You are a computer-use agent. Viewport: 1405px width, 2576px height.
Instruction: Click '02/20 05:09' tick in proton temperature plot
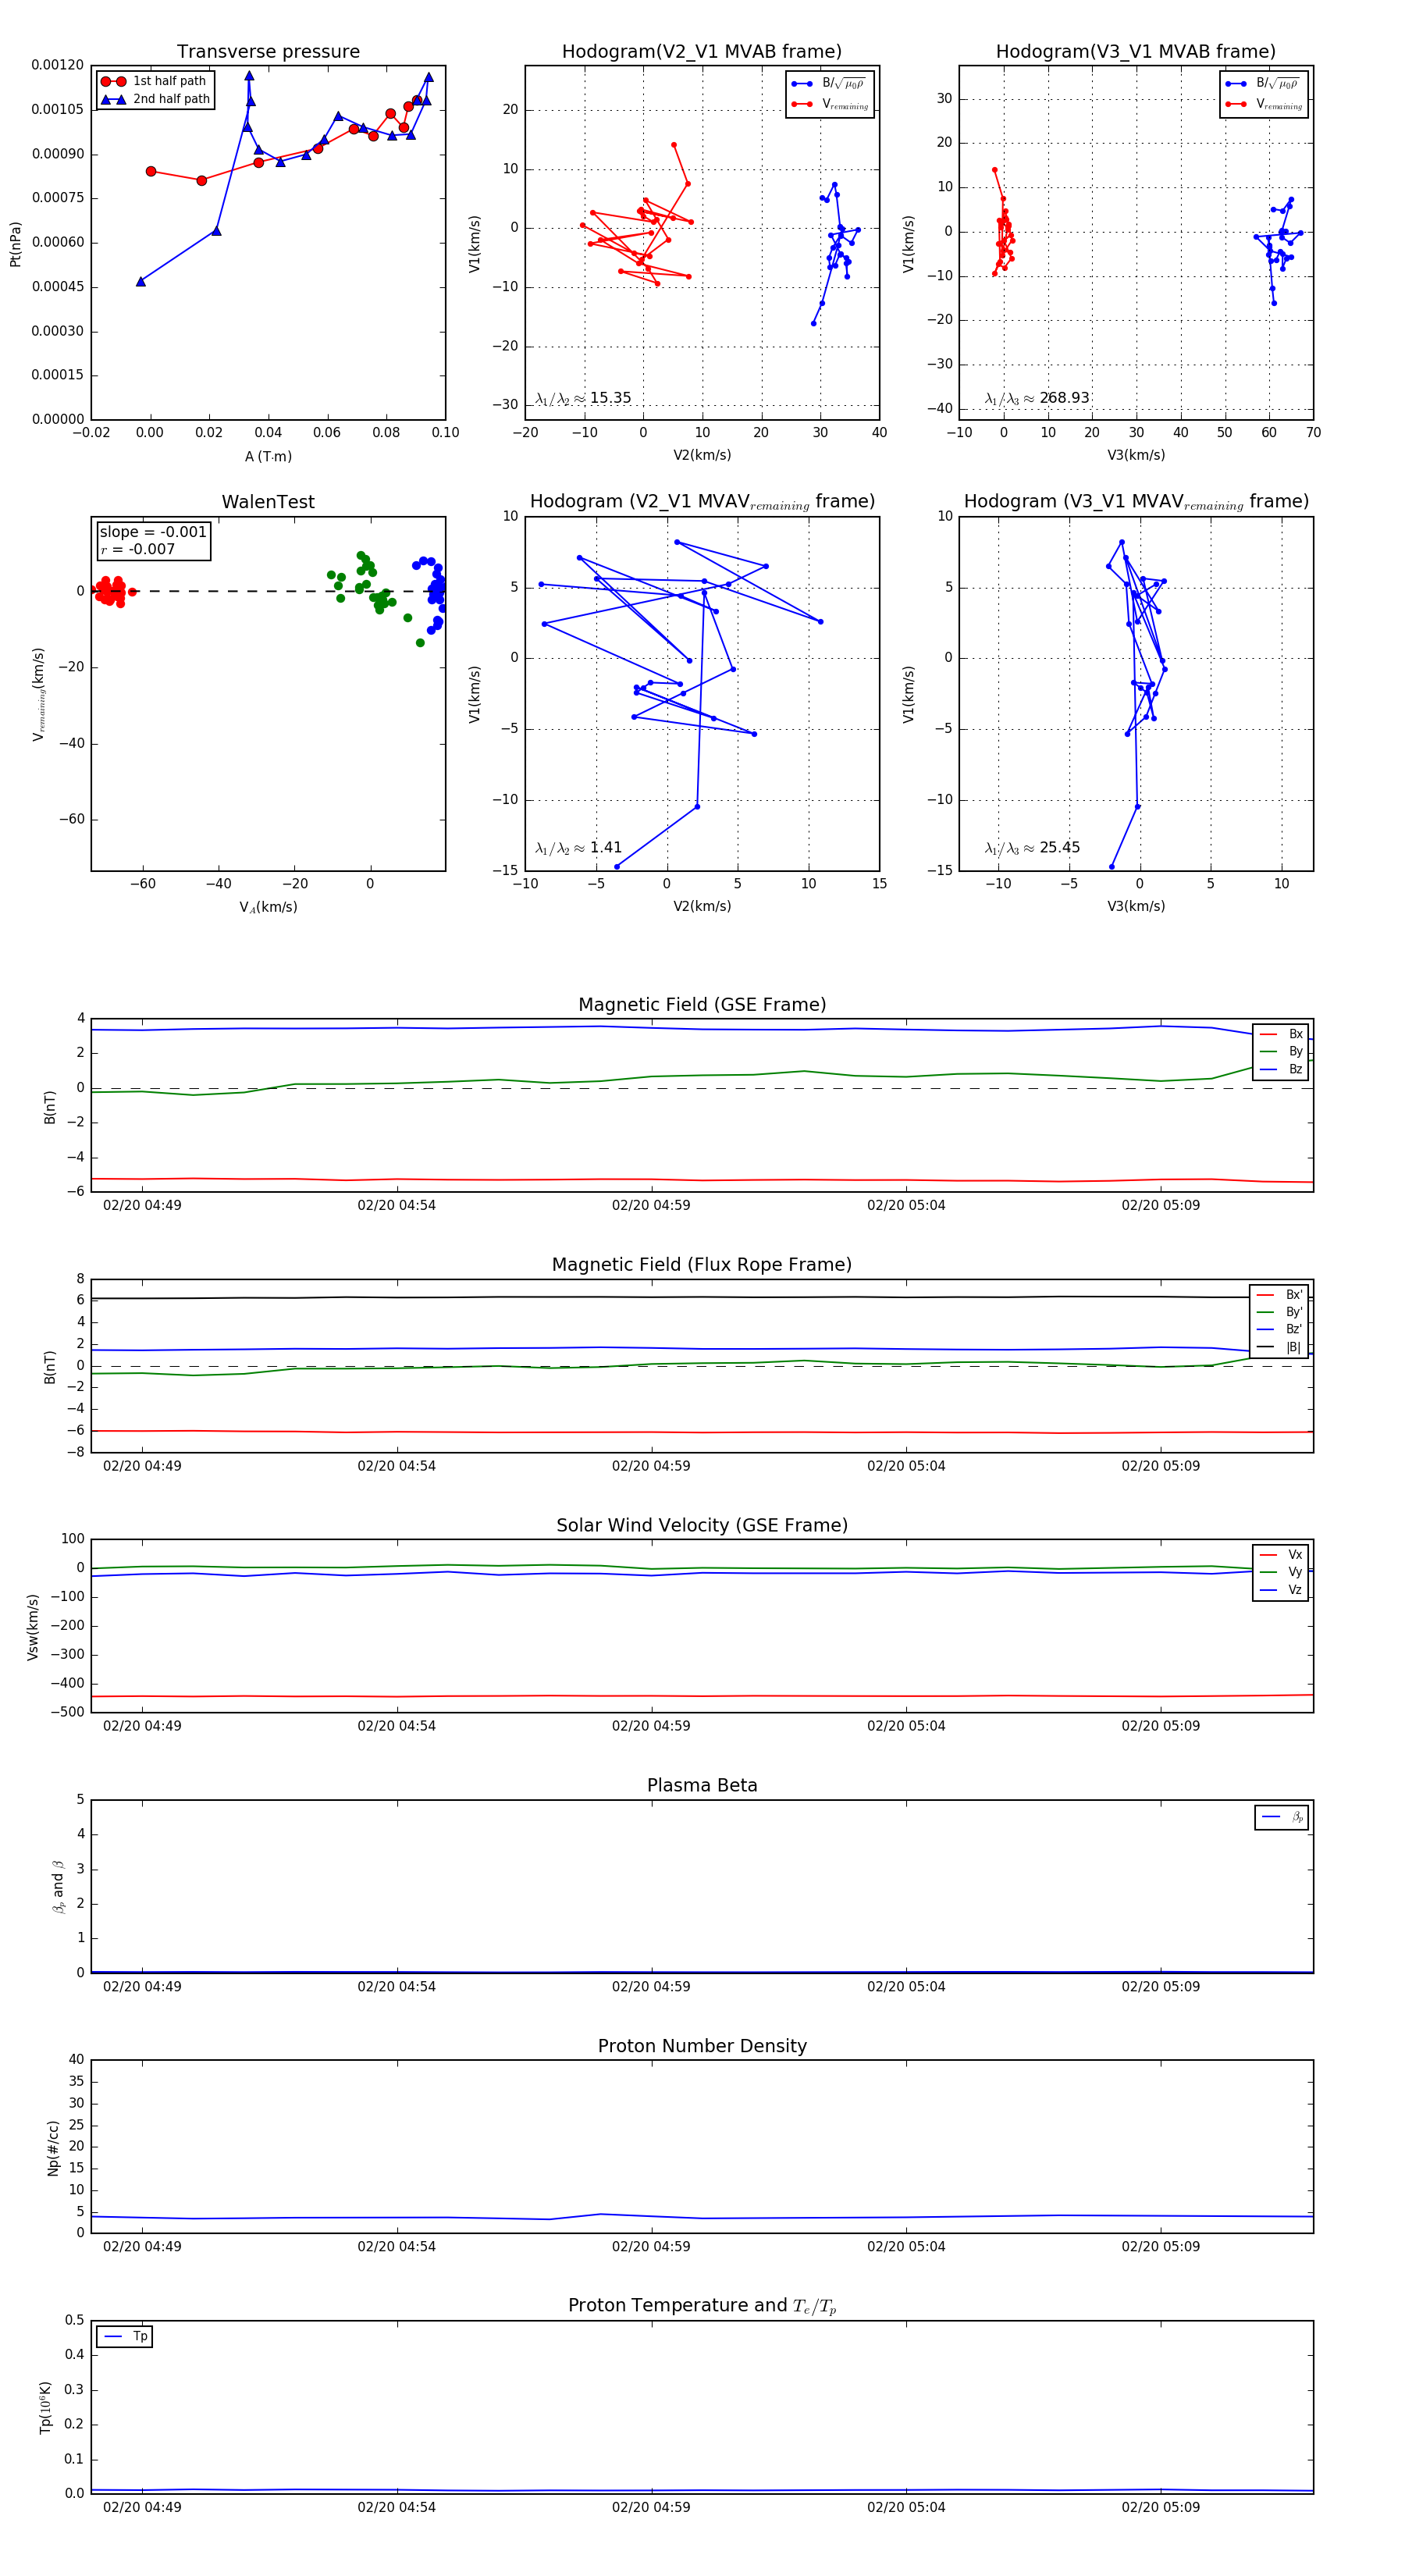click(x=1160, y=2507)
